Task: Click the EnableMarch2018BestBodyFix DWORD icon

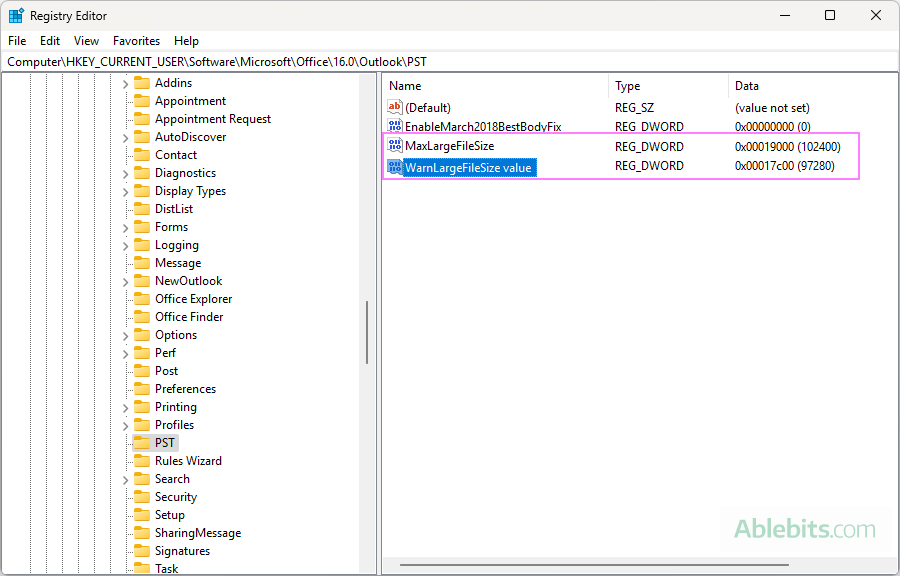Action: 395,126
